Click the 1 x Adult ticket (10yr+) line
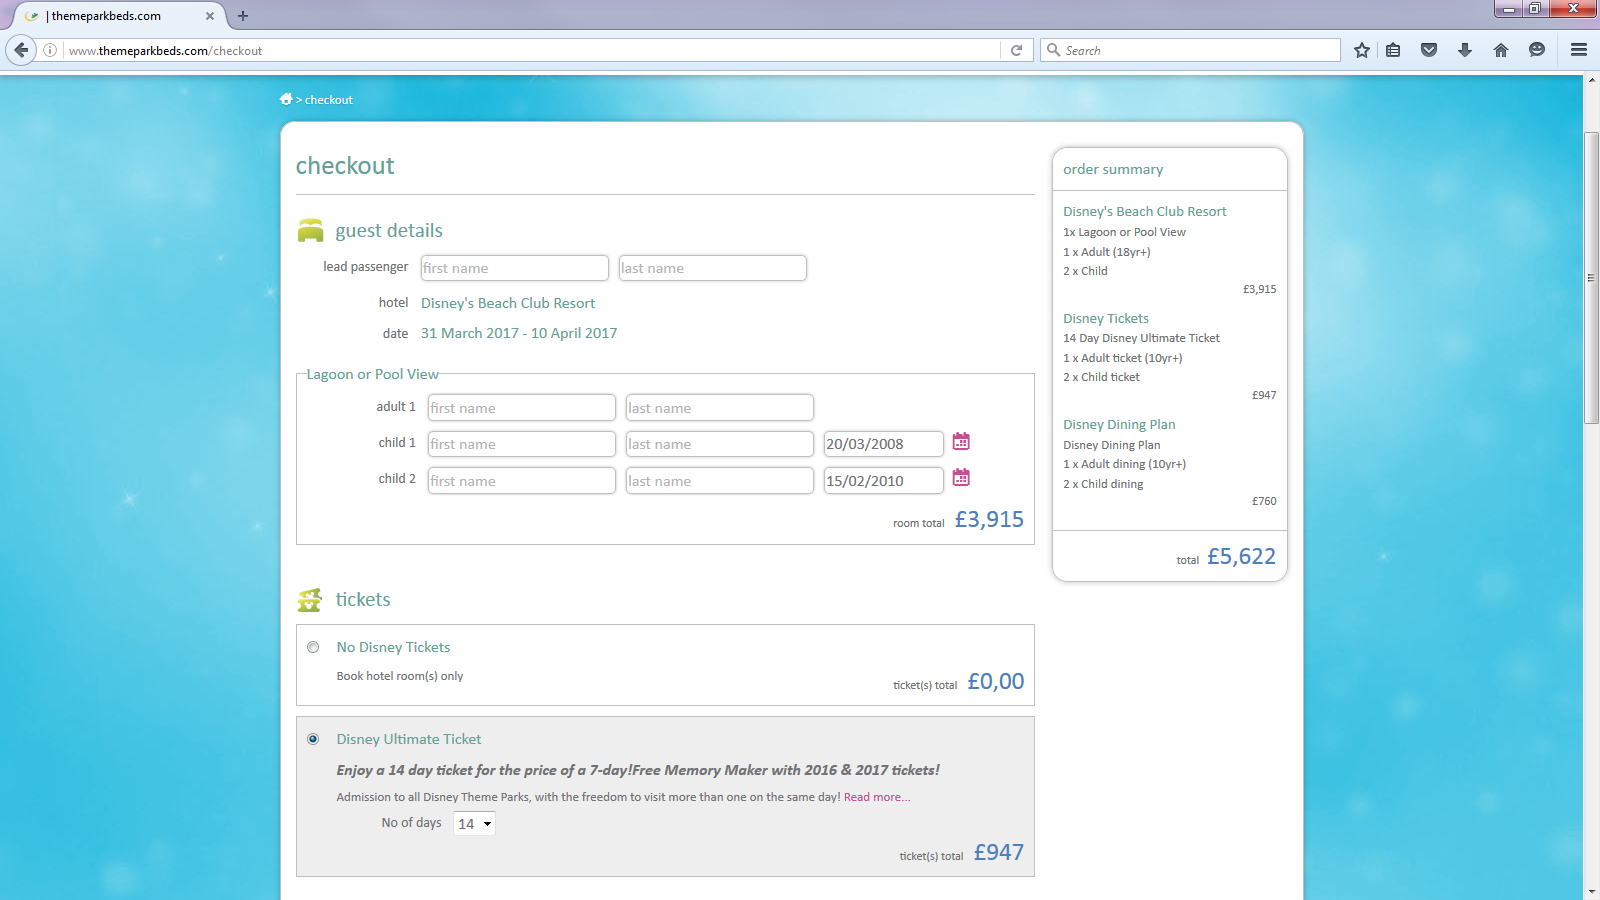Screen dimensions: 1600x900 (x=1123, y=358)
